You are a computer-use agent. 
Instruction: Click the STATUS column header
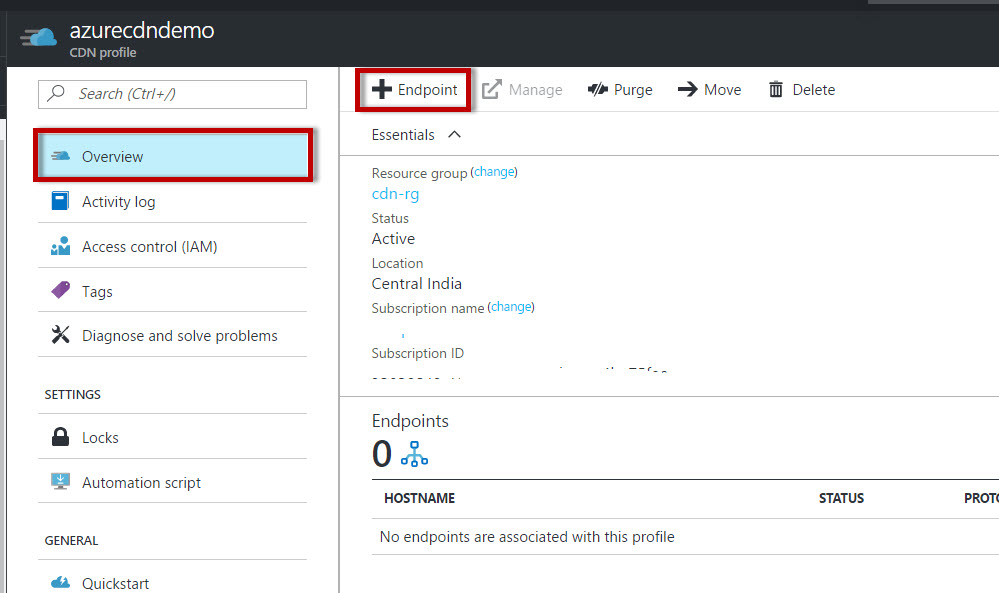[x=841, y=498]
